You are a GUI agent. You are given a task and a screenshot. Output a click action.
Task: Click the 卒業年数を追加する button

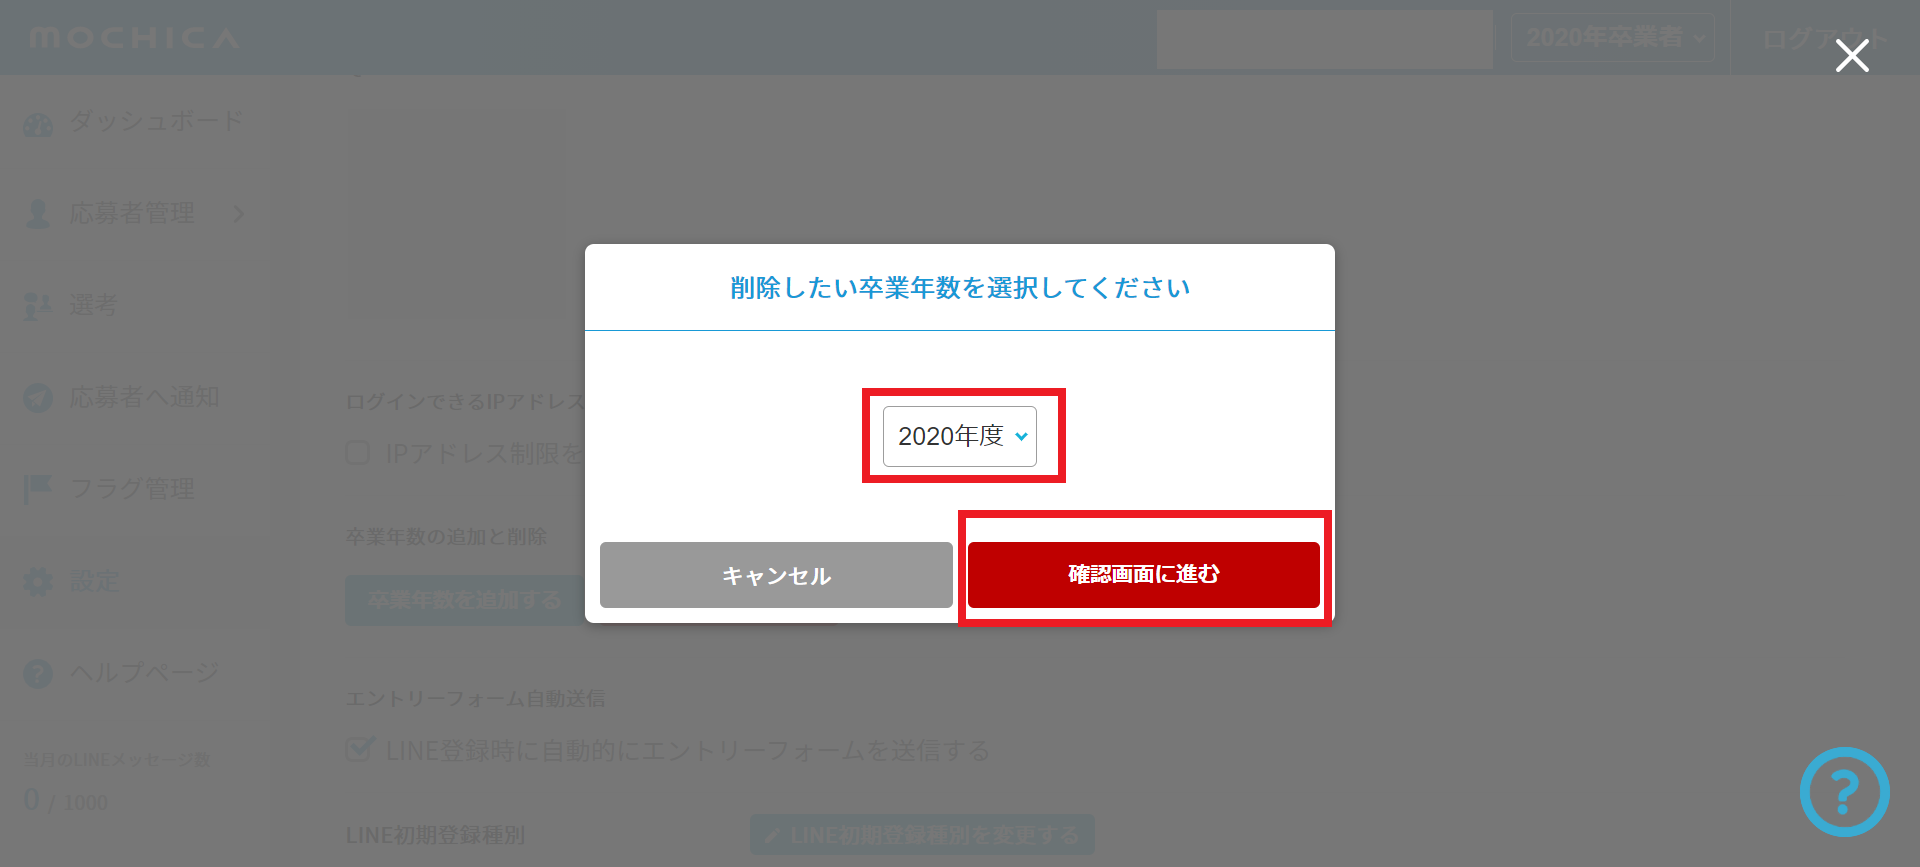coord(465,600)
